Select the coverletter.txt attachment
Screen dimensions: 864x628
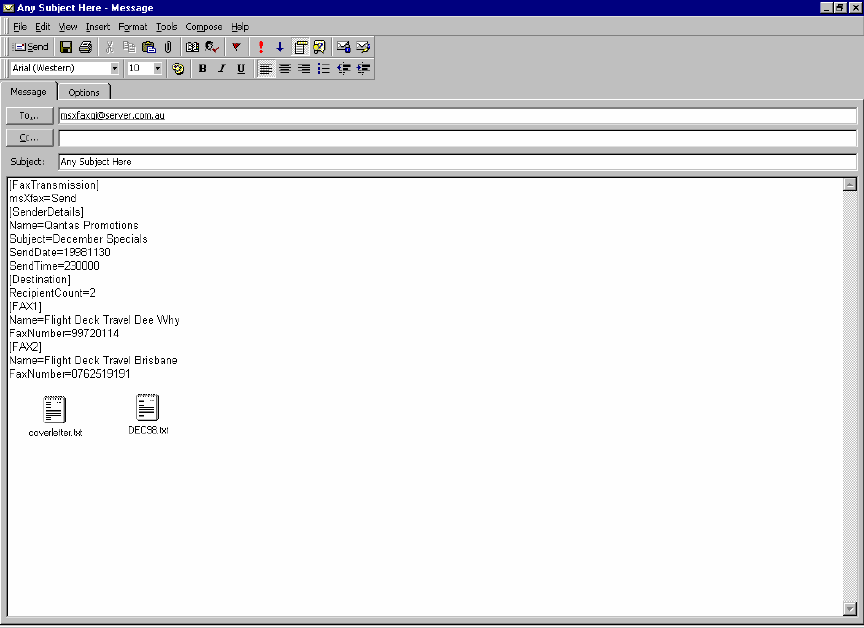point(55,416)
